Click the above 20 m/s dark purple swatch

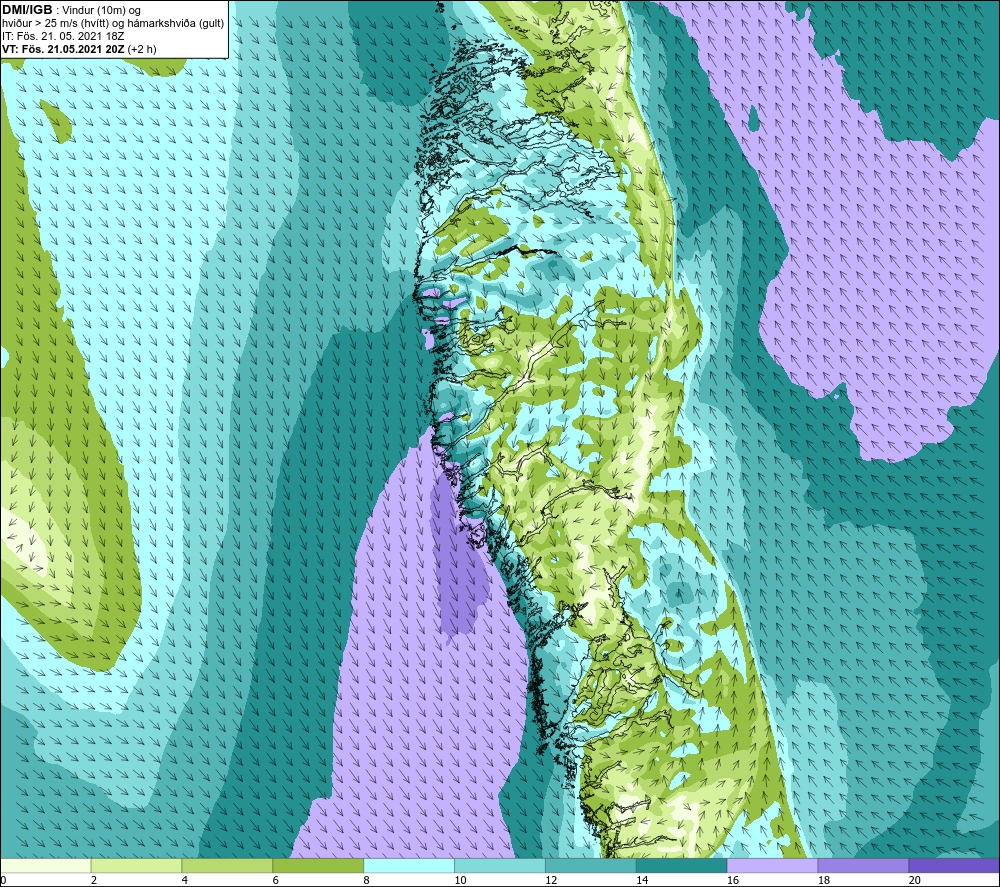953,866
